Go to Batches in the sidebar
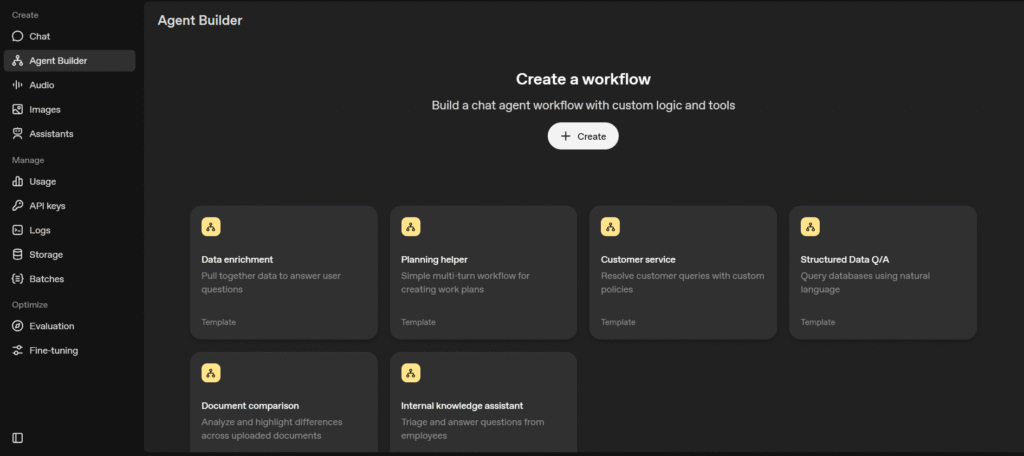The height and width of the screenshot is (456, 1024). pos(46,278)
